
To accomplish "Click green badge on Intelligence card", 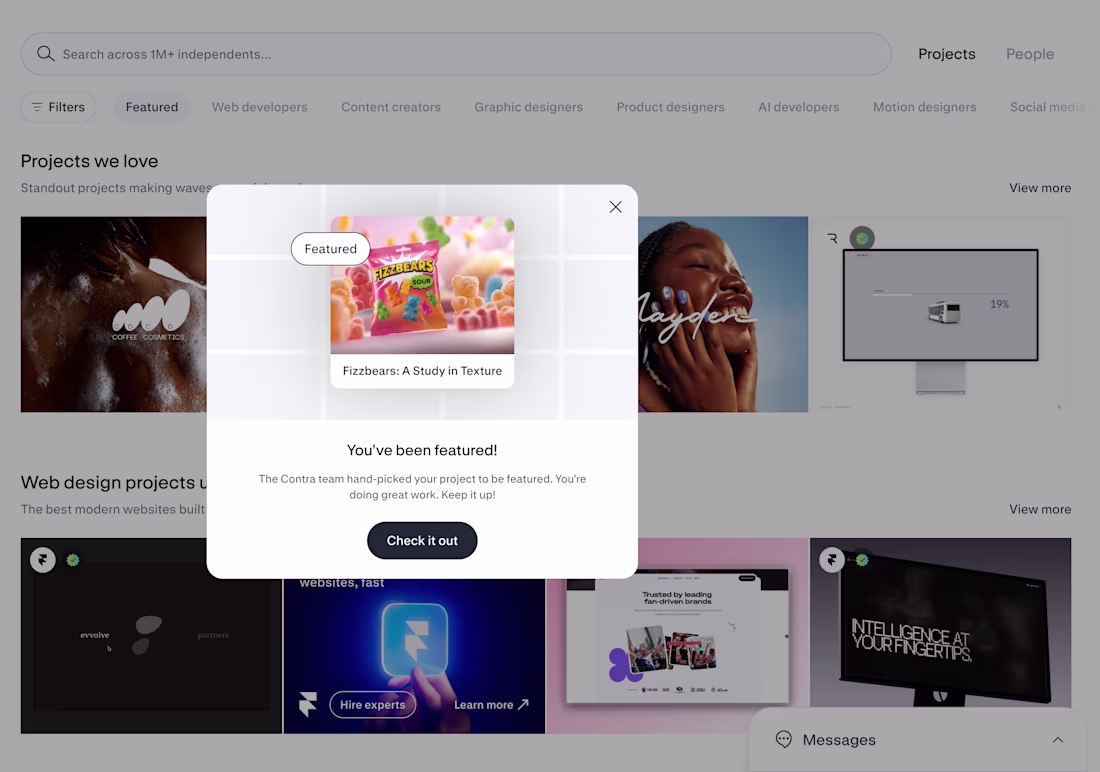I will pos(862,560).
